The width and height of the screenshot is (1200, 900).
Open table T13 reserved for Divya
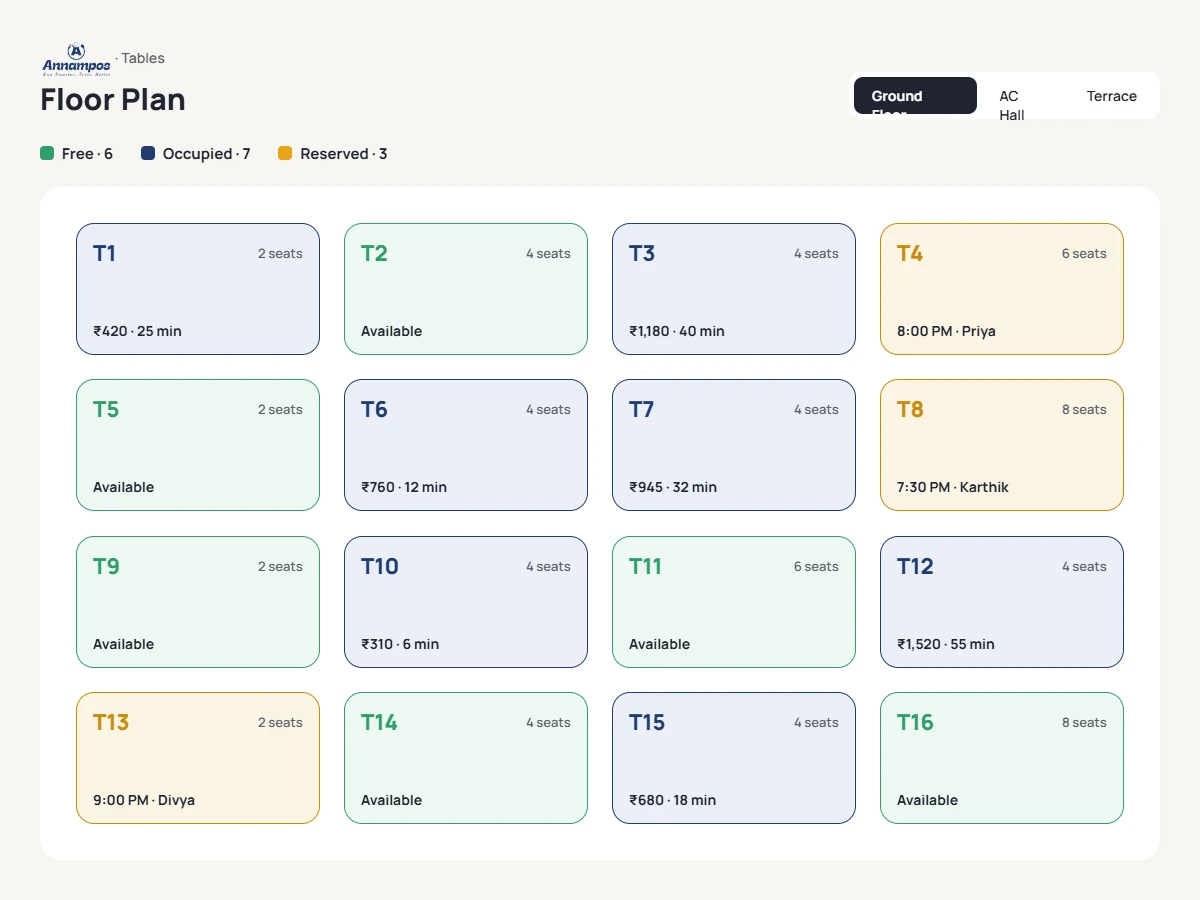[198, 758]
